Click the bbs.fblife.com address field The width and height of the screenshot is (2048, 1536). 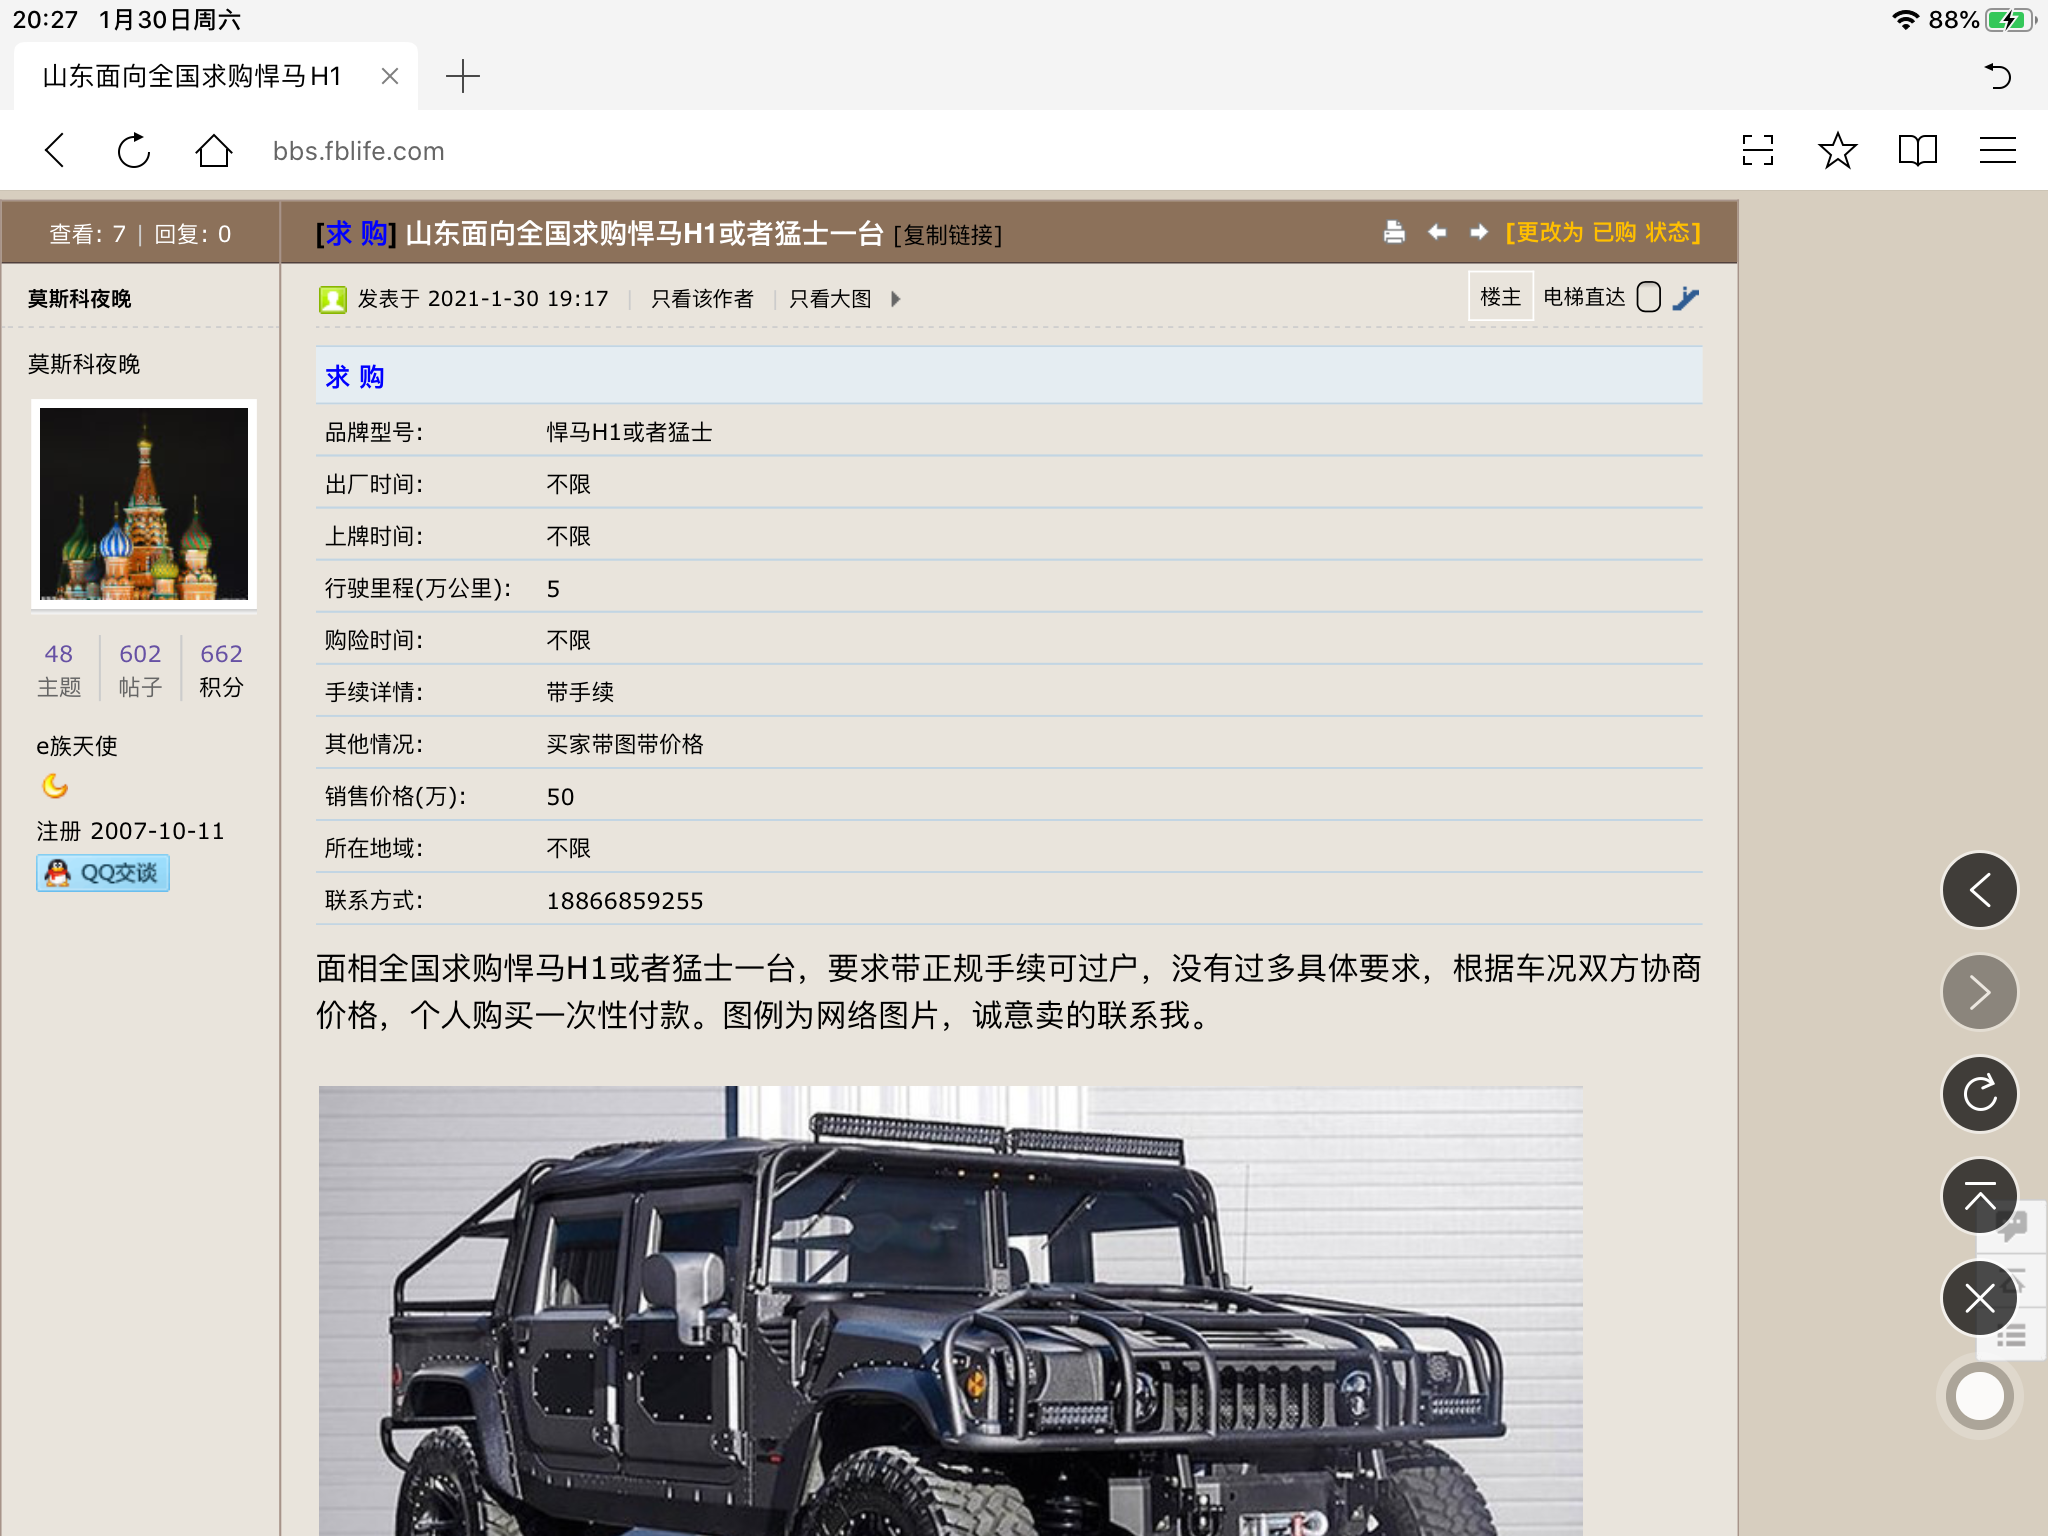coord(358,151)
